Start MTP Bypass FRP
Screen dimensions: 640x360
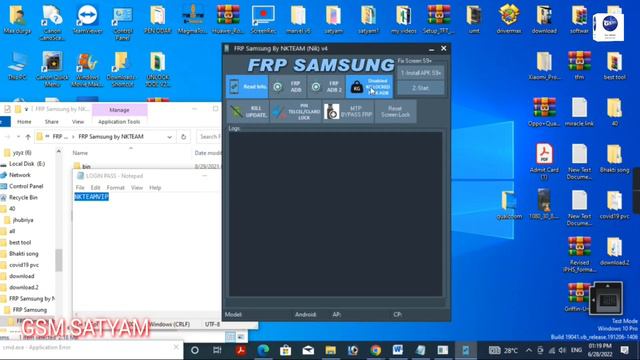348,111
